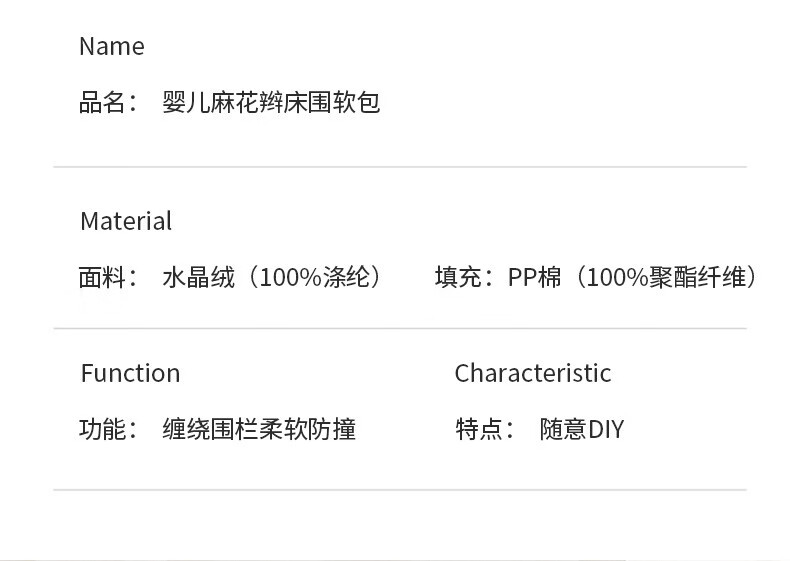Click the 100% in 涤纶 fabric description
This screenshot has height=561, width=790.
(x=290, y=277)
